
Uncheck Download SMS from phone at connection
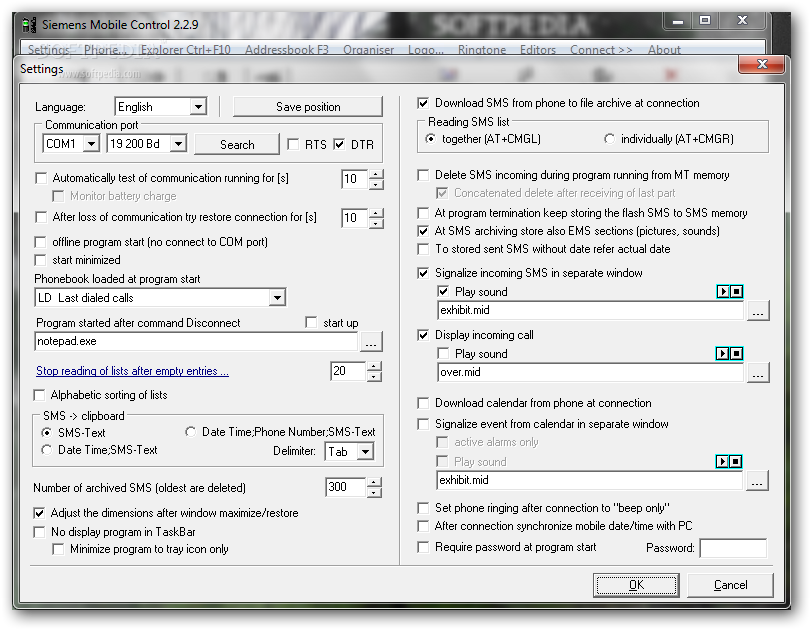click(423, 103)
